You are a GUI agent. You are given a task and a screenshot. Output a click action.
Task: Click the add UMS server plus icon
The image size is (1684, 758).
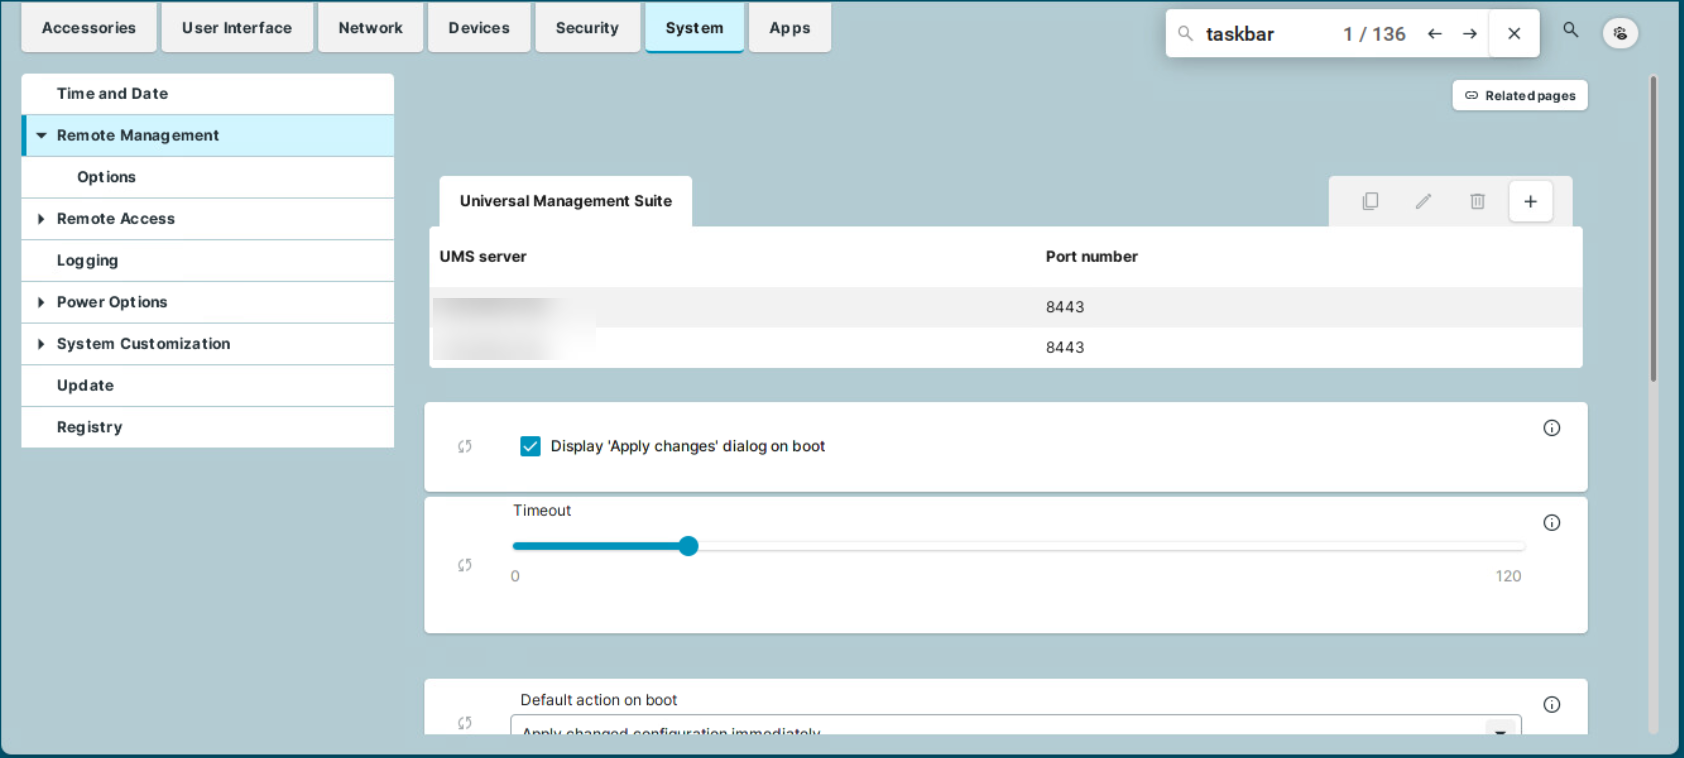(x=1530, y=201)
